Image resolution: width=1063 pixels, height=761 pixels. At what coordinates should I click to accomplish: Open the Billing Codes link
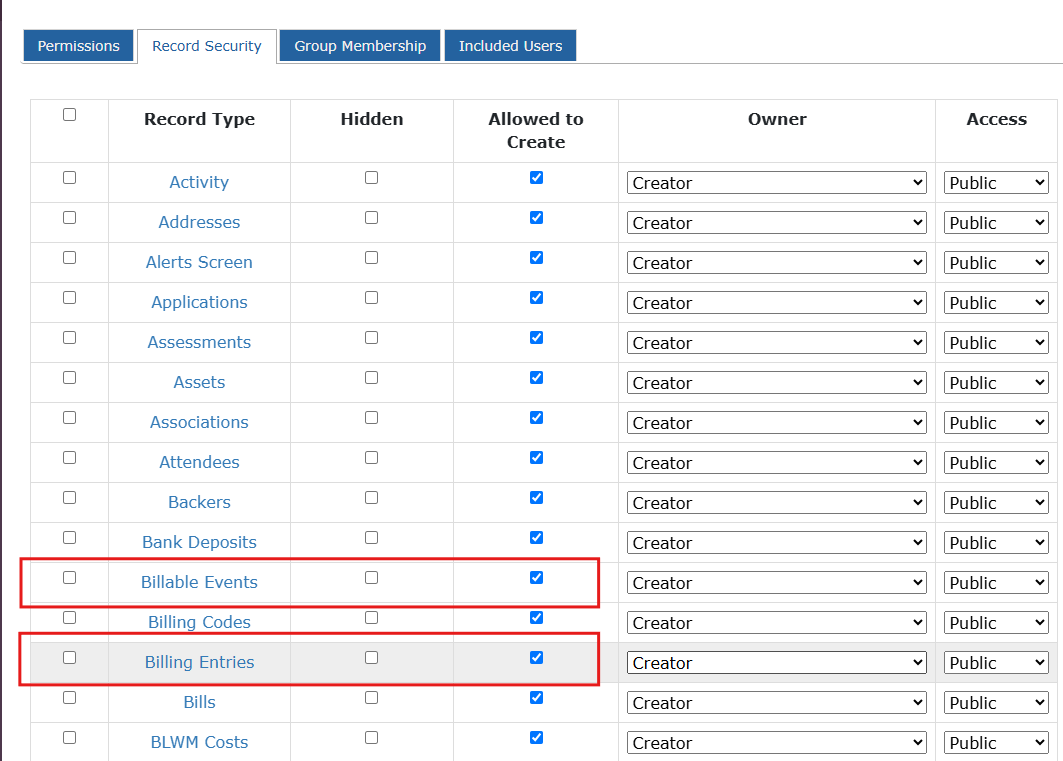[x=199, y=622]
